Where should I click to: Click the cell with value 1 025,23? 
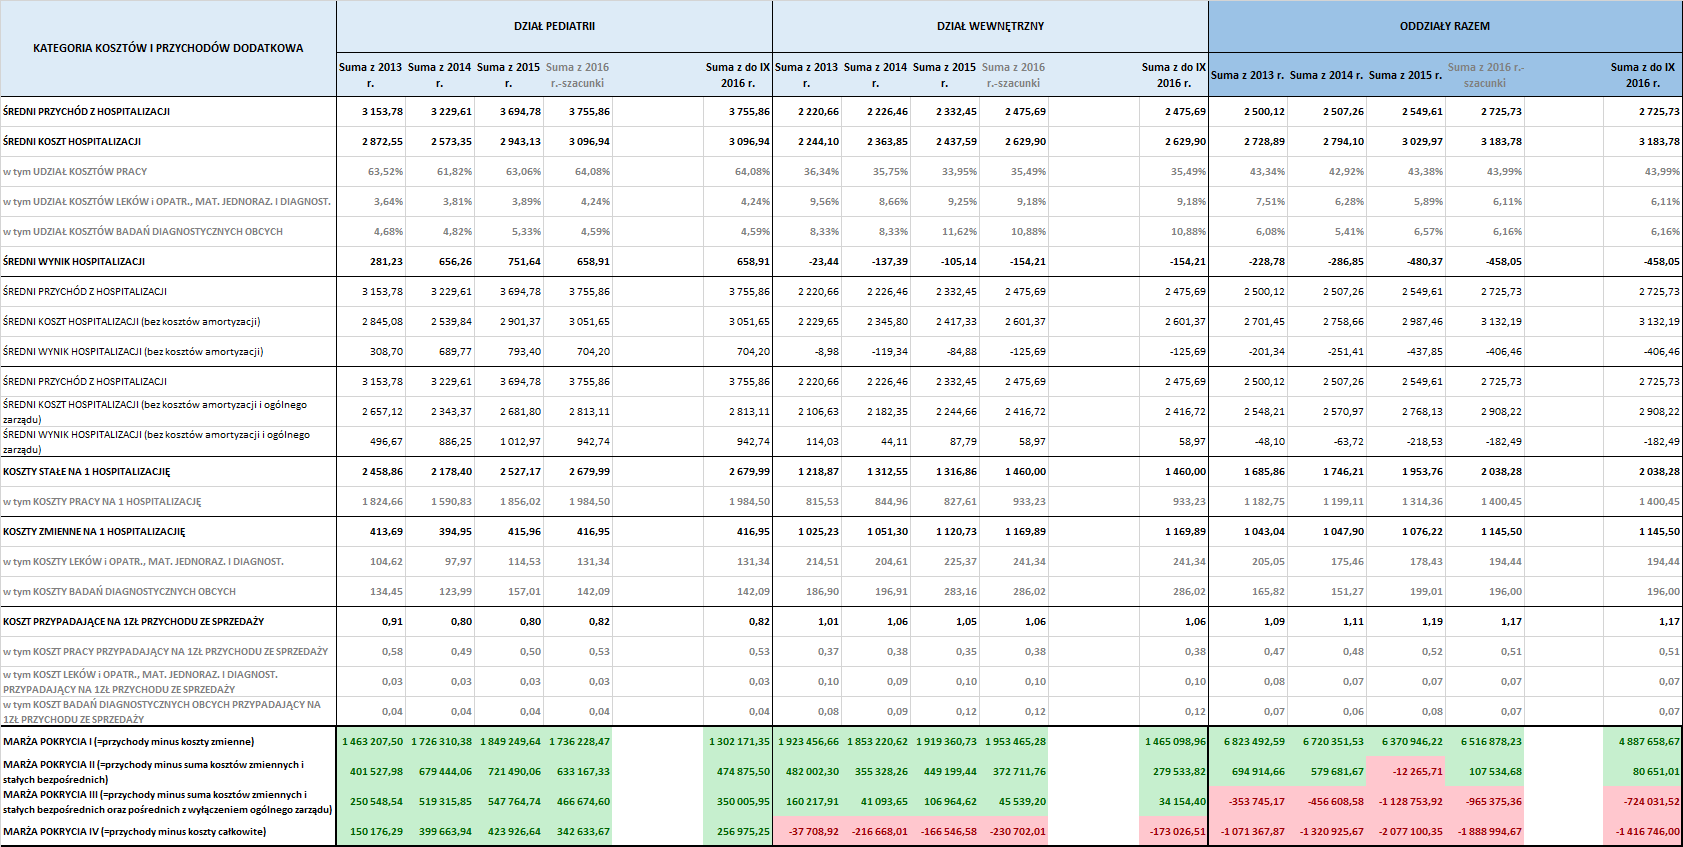coord(807,532)
